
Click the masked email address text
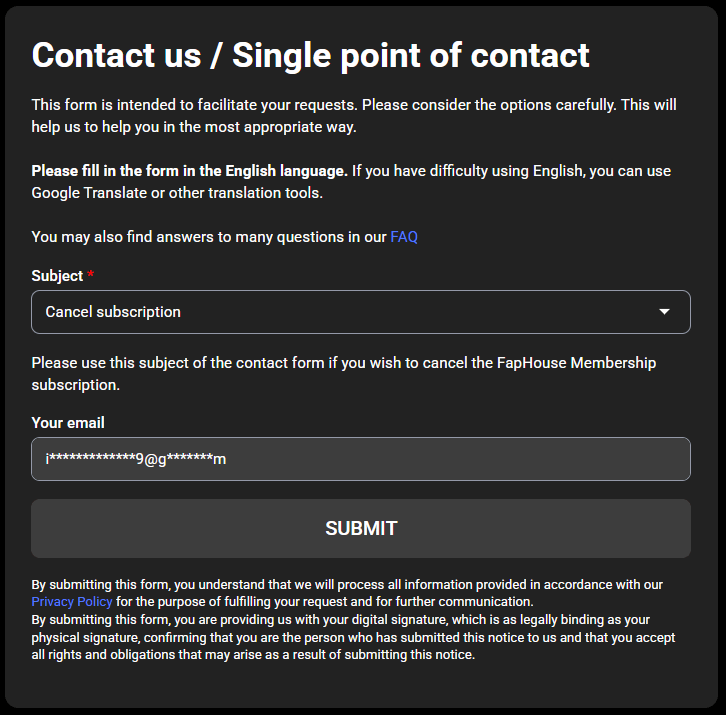[x=135, y=459]
